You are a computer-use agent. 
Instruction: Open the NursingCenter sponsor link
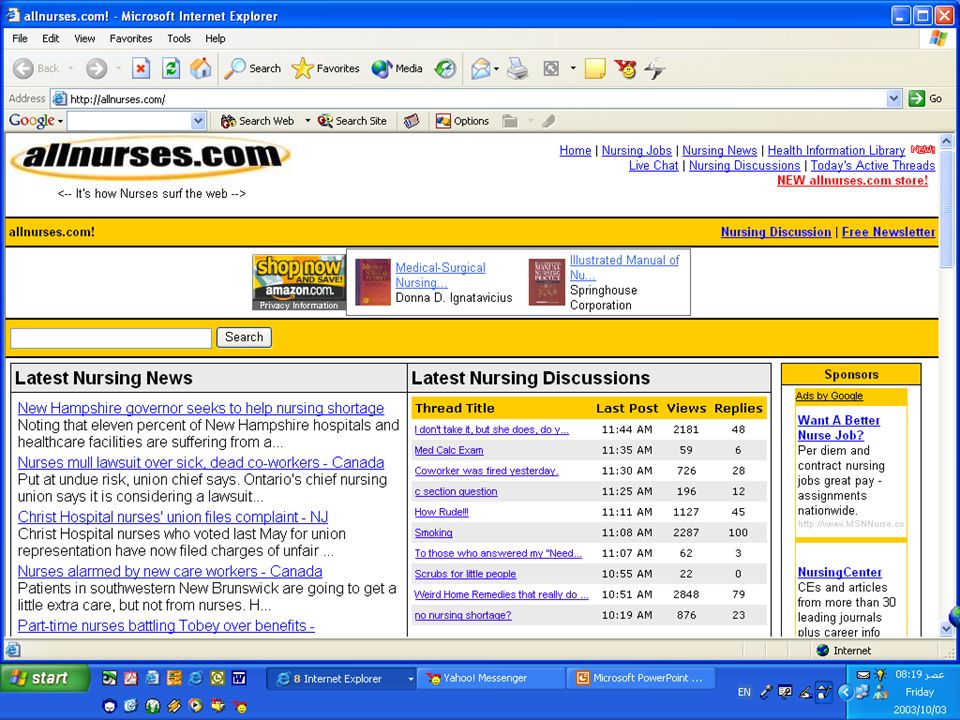tap(839, 572)
